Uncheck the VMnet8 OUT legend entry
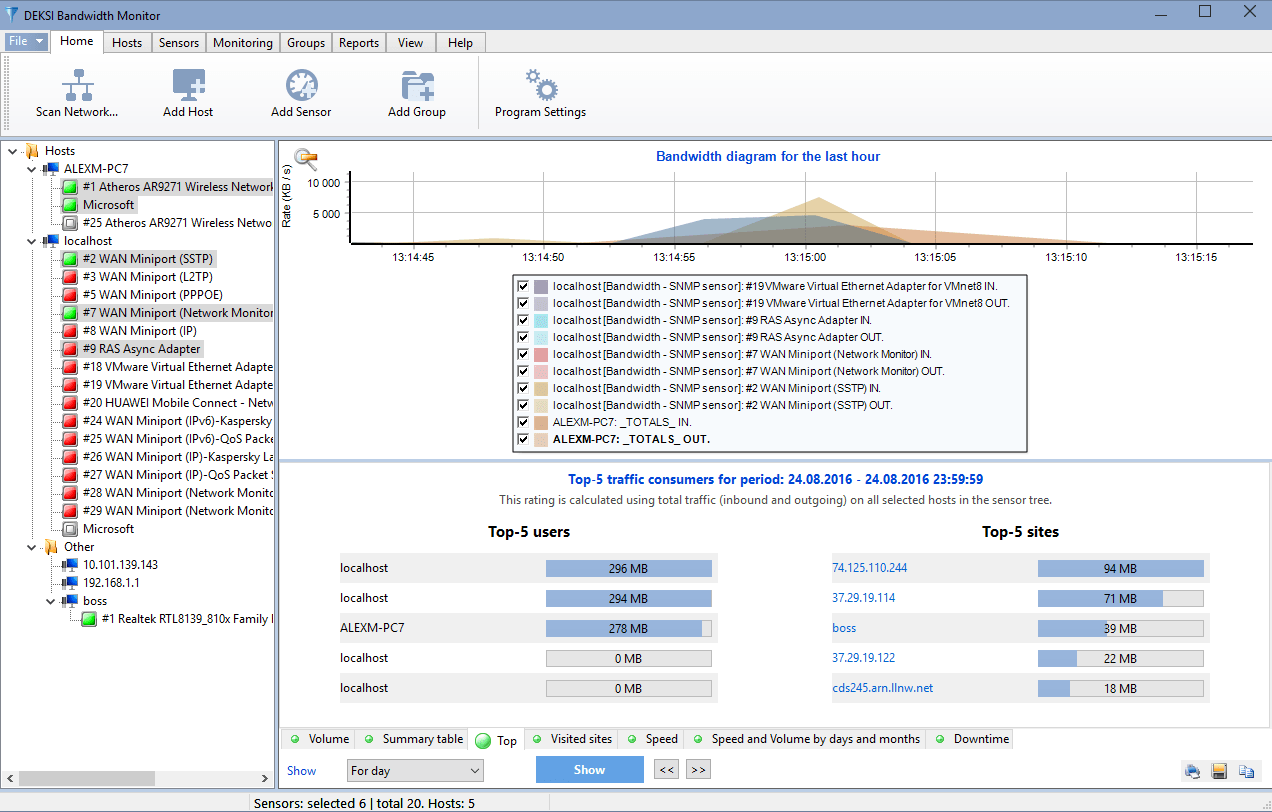 [x=522, y=302]
